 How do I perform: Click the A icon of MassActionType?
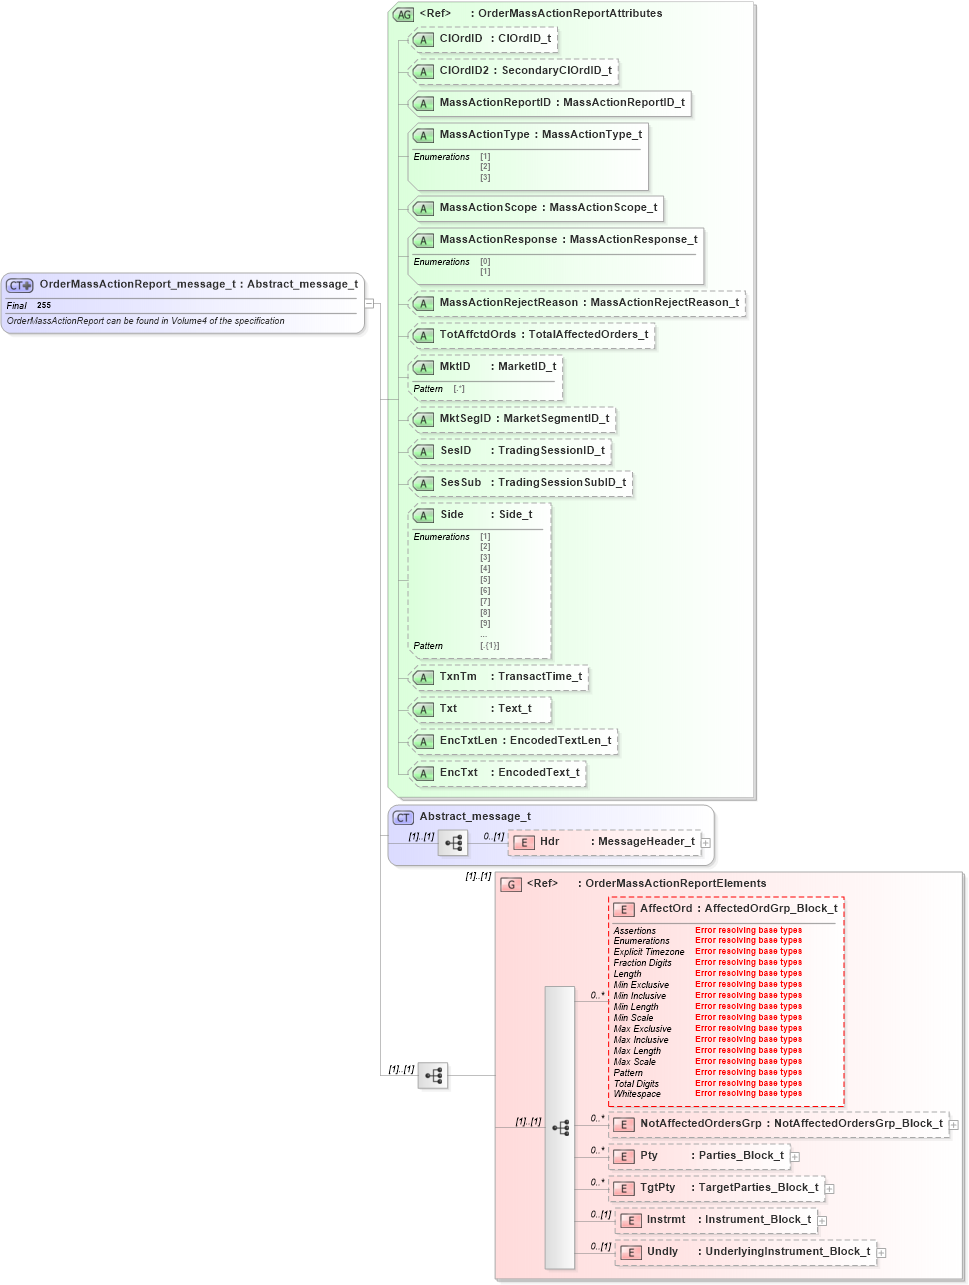pos(422,136)
